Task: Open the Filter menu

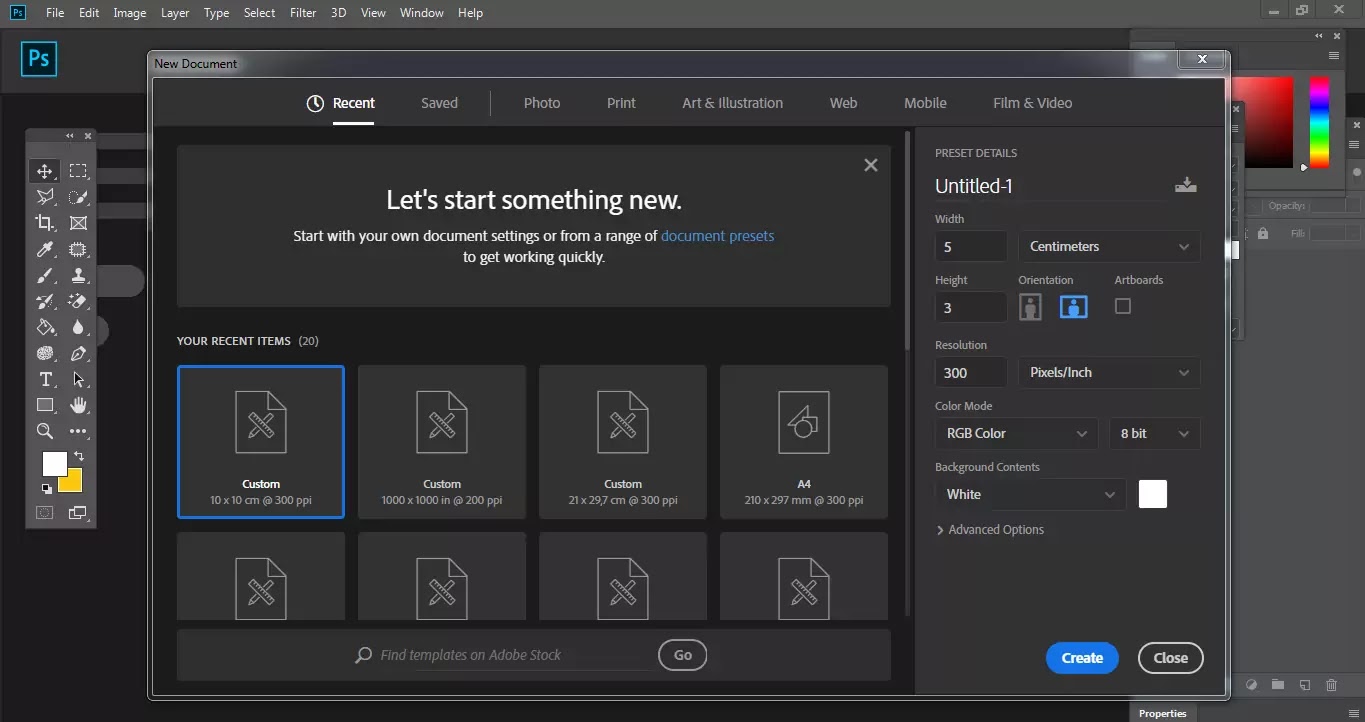Action: click(303, 13)
